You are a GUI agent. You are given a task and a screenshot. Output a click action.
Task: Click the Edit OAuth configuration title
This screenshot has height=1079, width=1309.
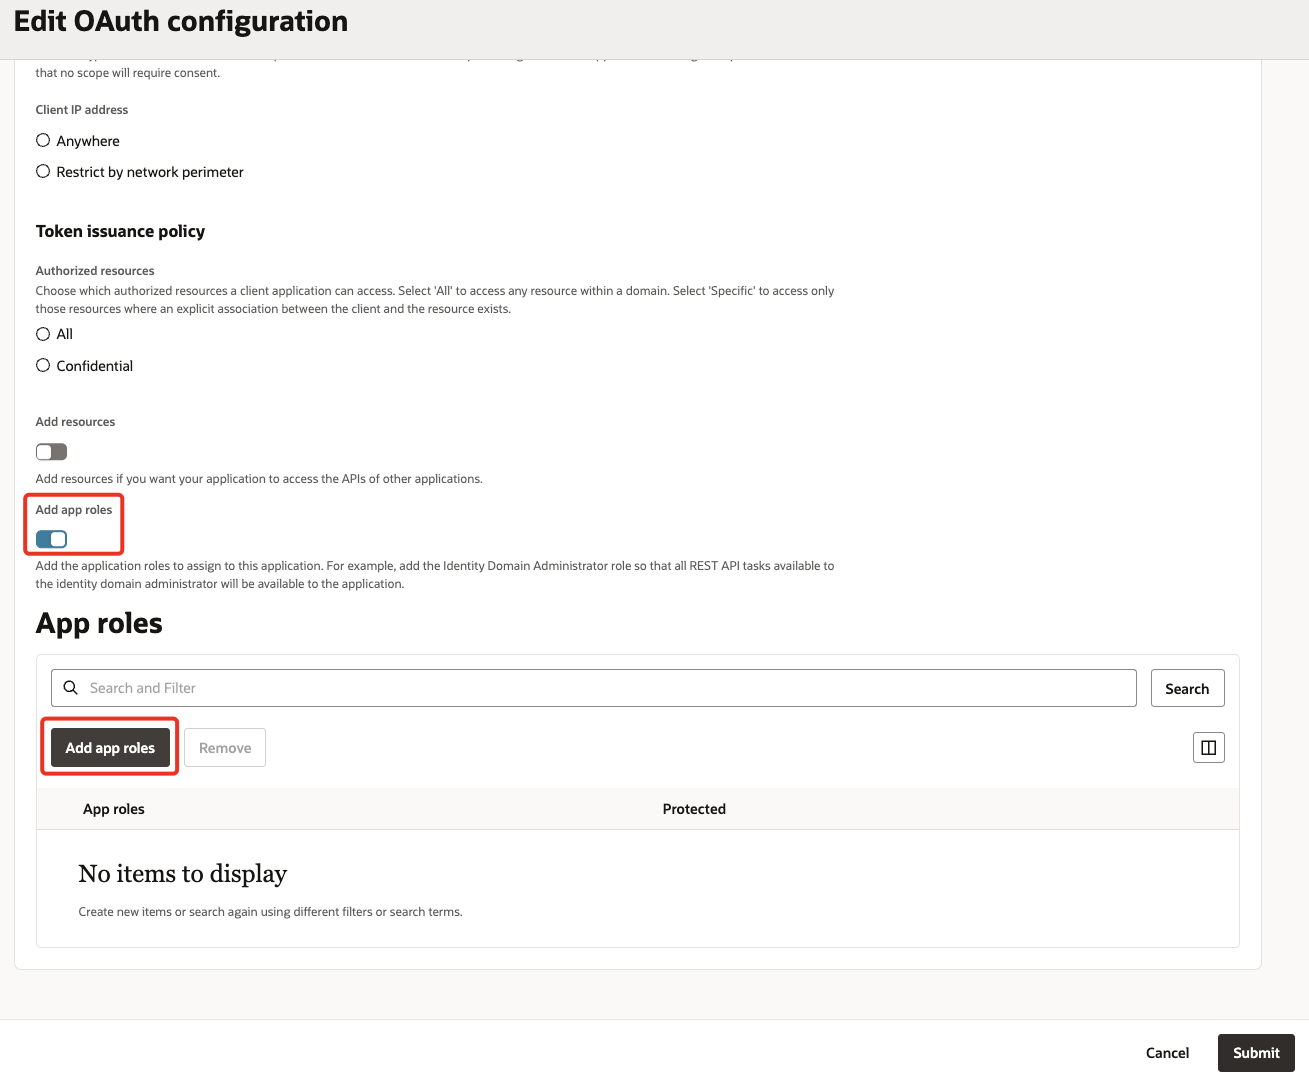coord(181,21)
